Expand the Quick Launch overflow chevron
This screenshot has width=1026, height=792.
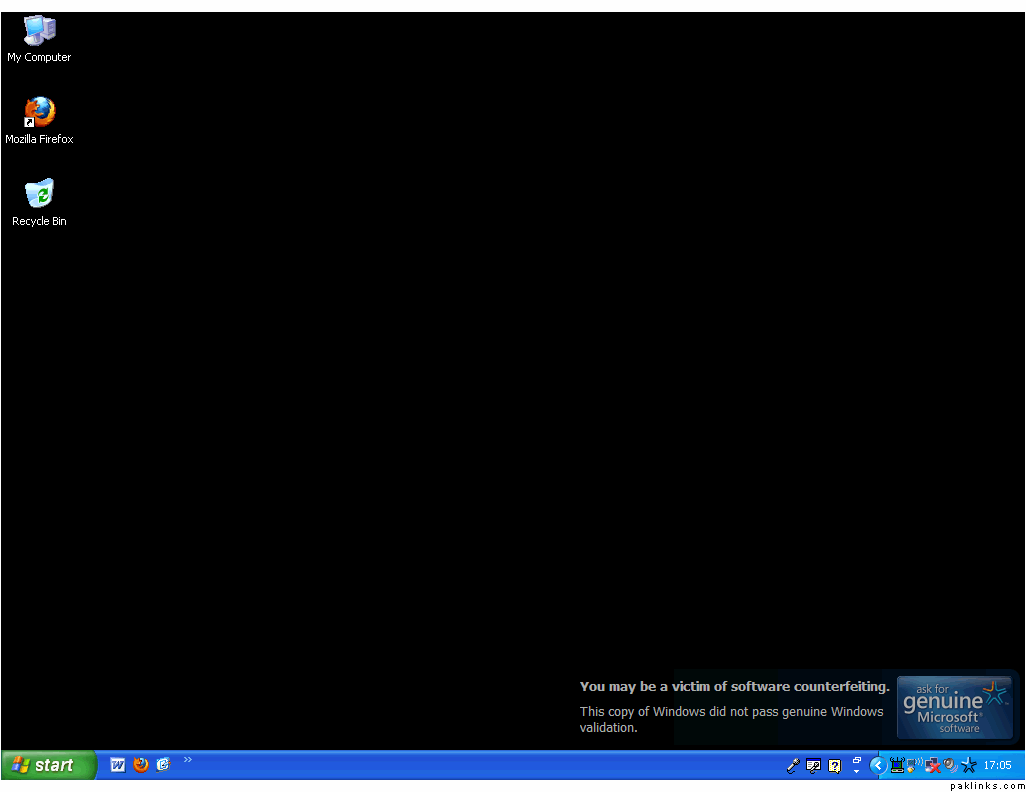point(188,760)
